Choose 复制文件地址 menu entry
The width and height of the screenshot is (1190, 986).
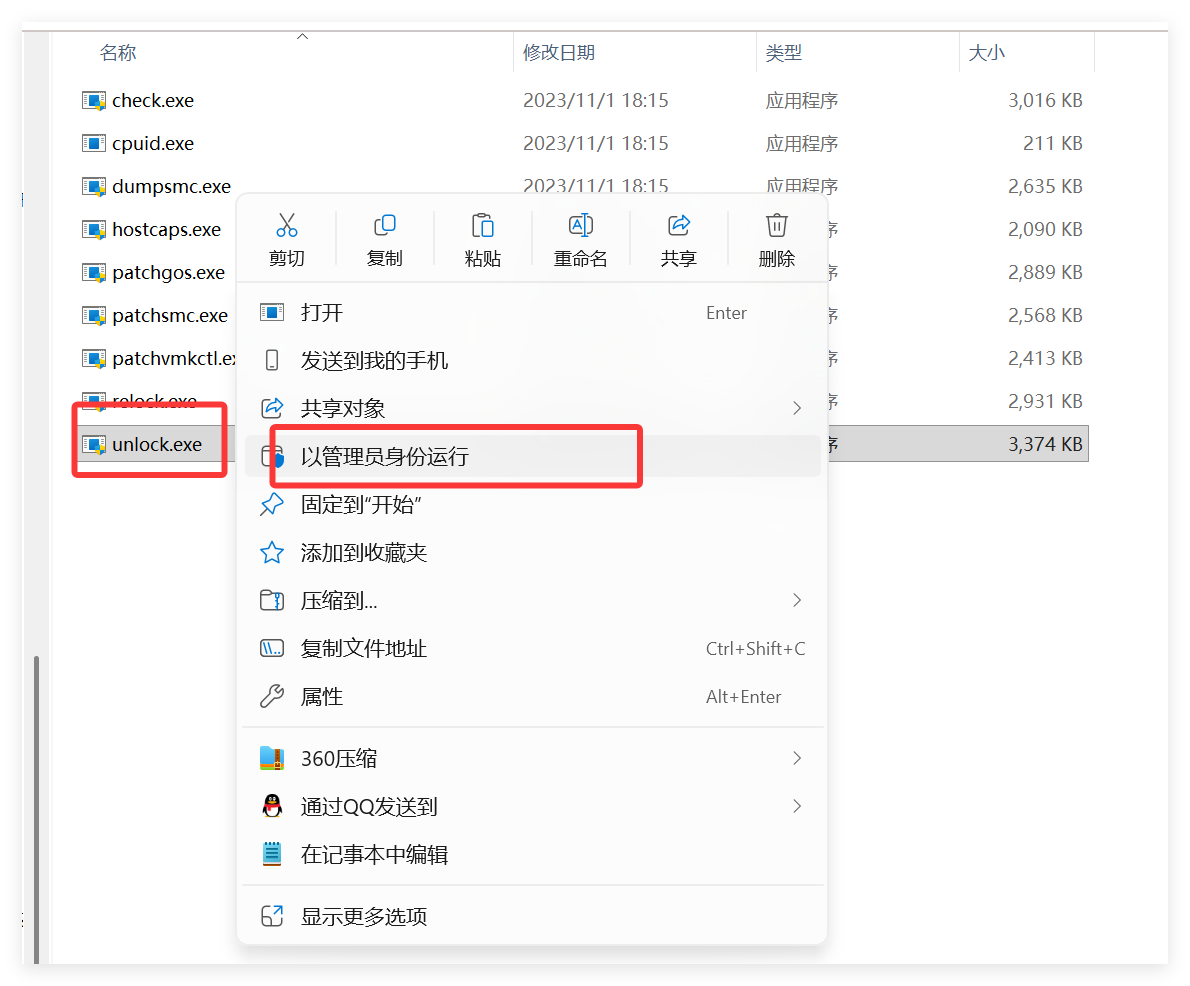tap(532, 648)
